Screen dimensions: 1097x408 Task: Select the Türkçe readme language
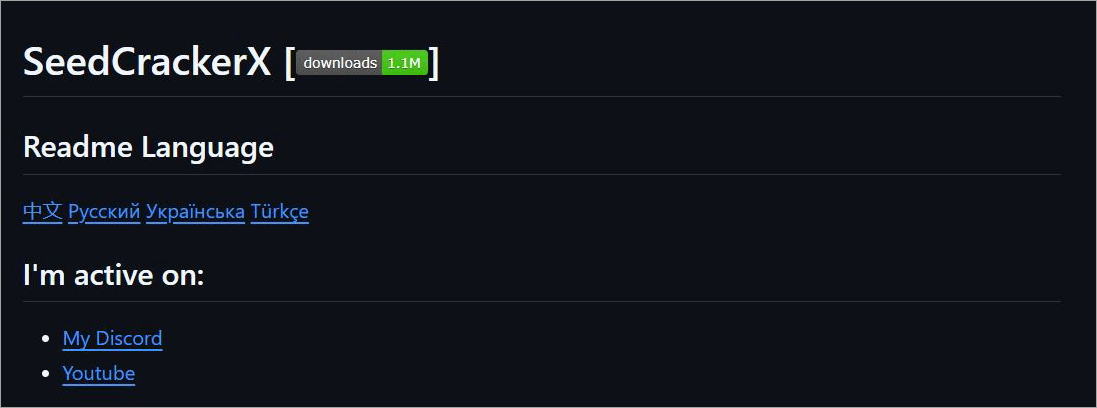pos(279,212)
